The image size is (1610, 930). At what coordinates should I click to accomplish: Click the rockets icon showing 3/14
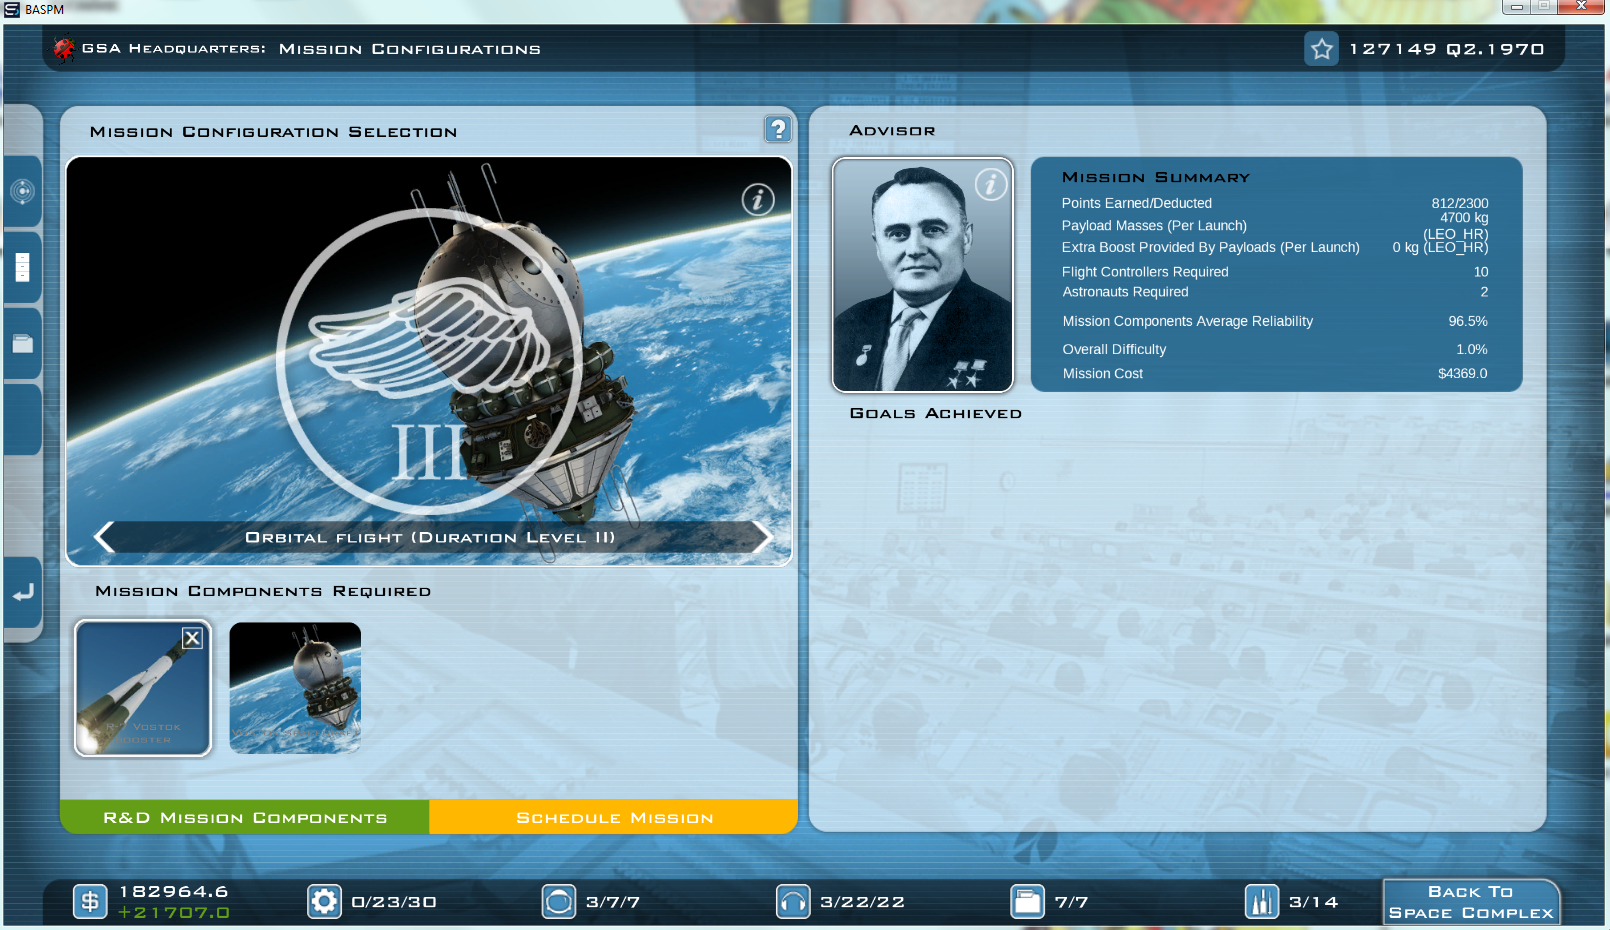(1262, 902)
